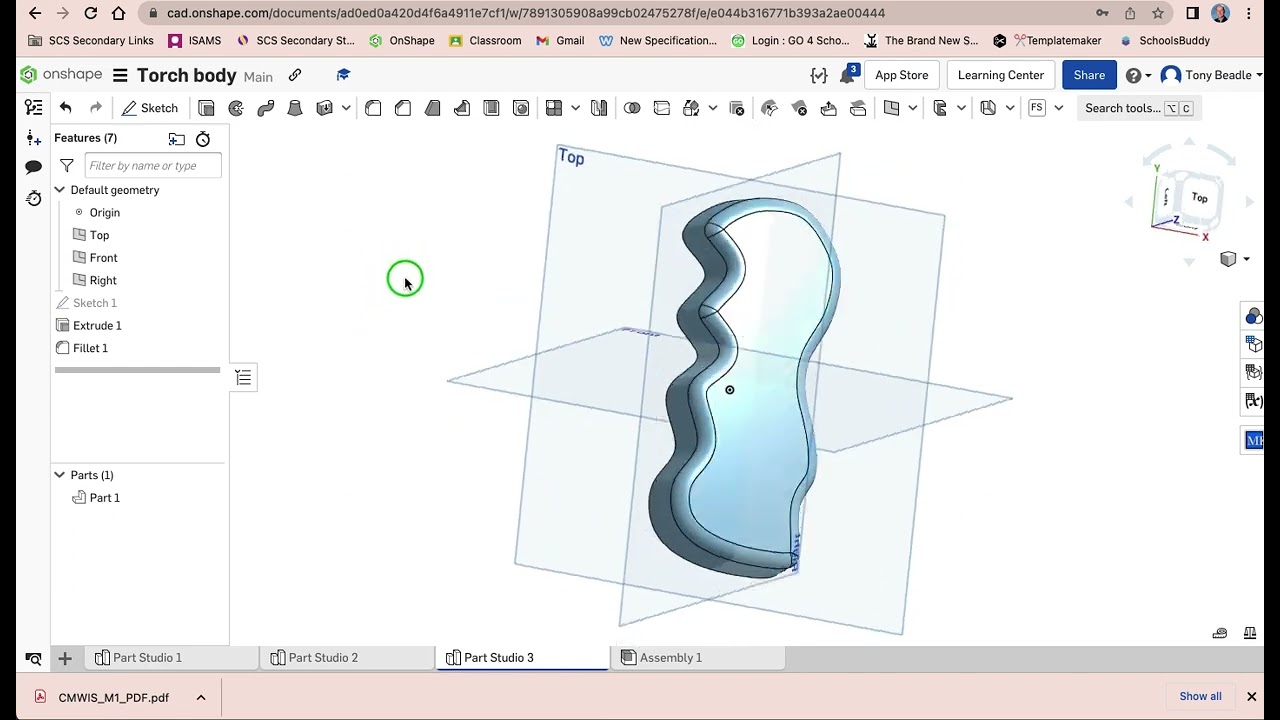Click the notifications bell icon
The height and width of the screenshot is (720, 1280).
pos(848,75)
